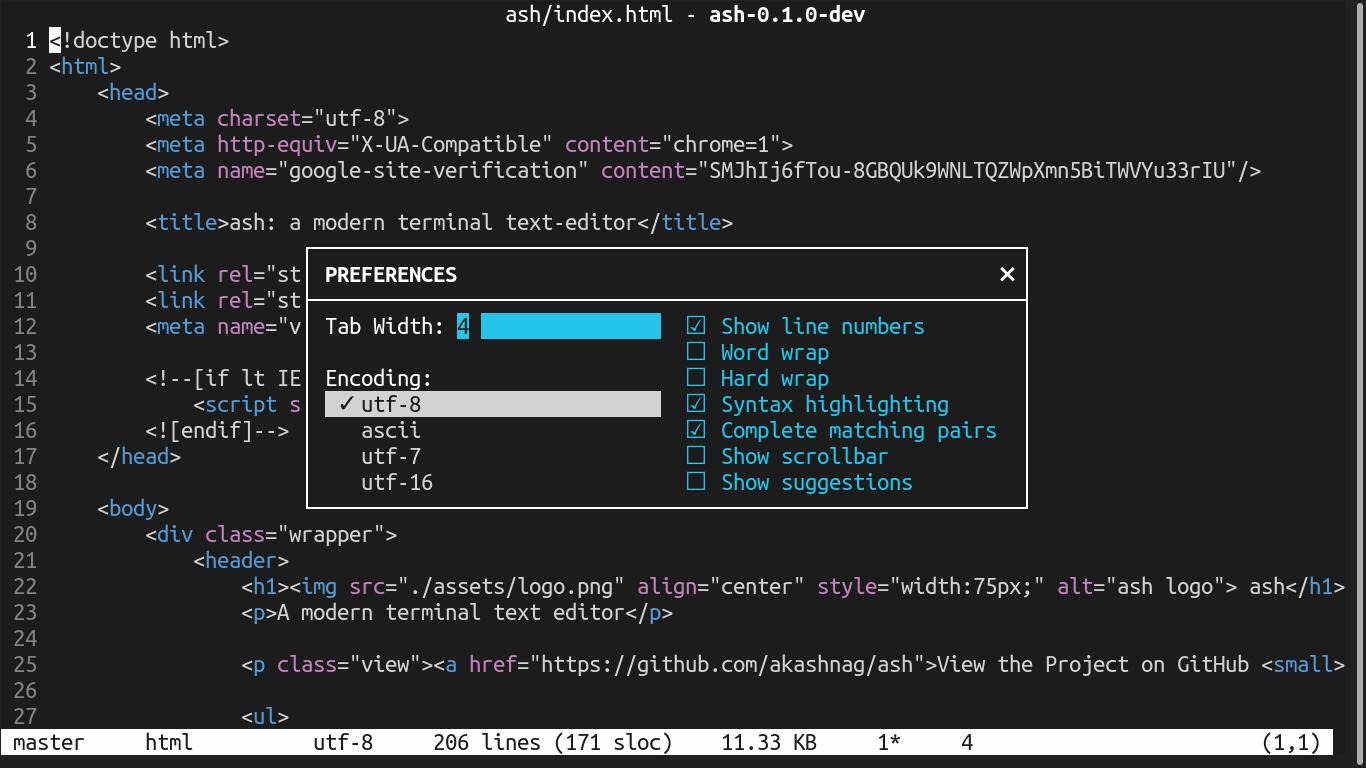Viewport: 1366px width, 768px height.
Task: Uncheck Complete matching pairs
Action: click(x=697, y=430)
